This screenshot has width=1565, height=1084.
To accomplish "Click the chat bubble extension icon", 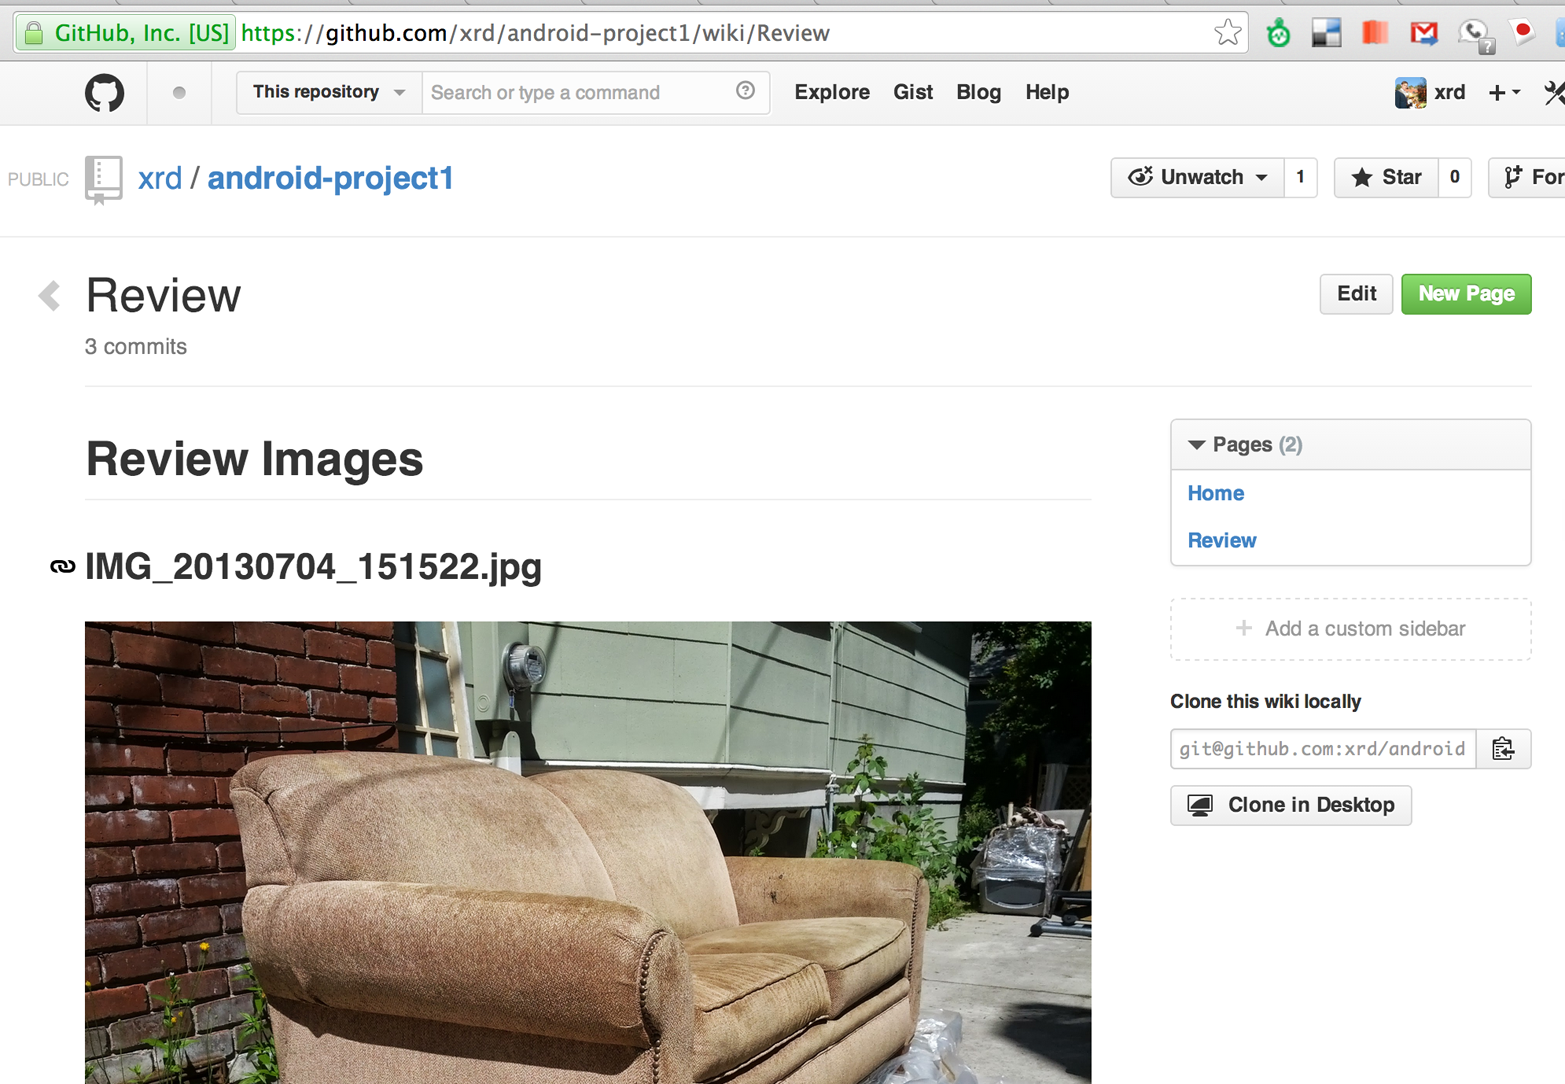I will [1474, 35].
